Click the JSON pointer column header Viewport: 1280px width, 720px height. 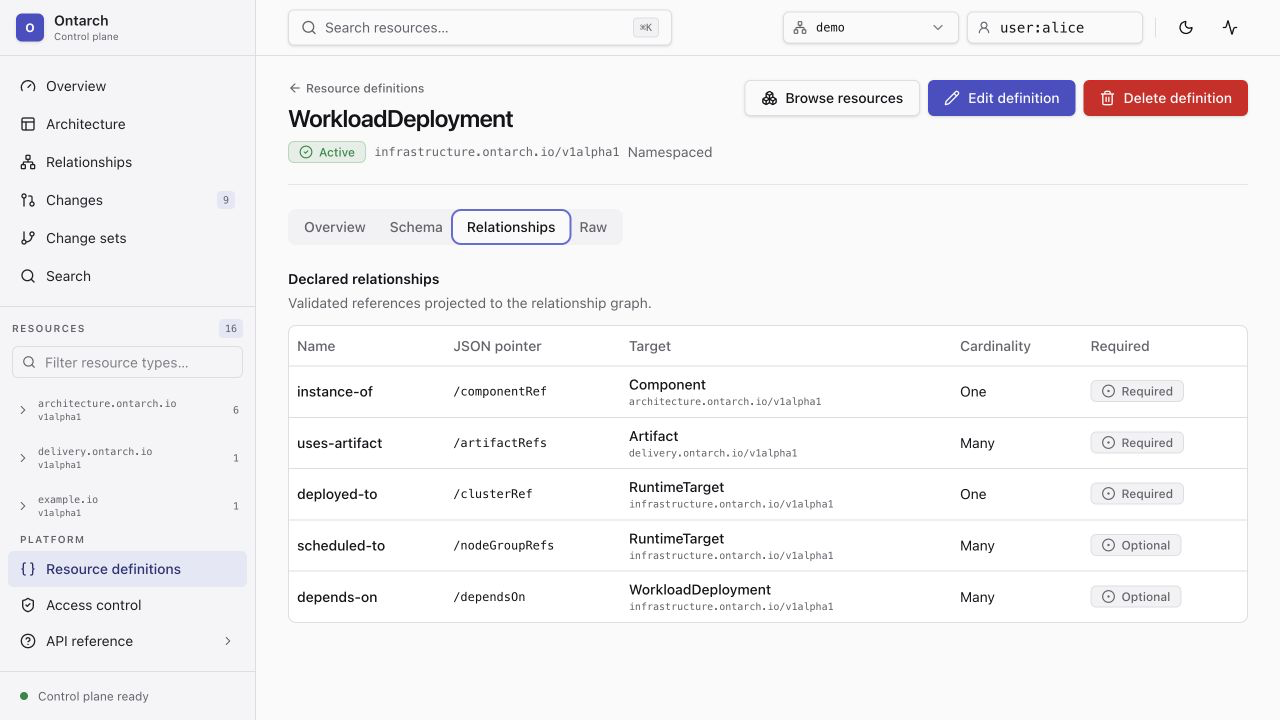[497, 346]
